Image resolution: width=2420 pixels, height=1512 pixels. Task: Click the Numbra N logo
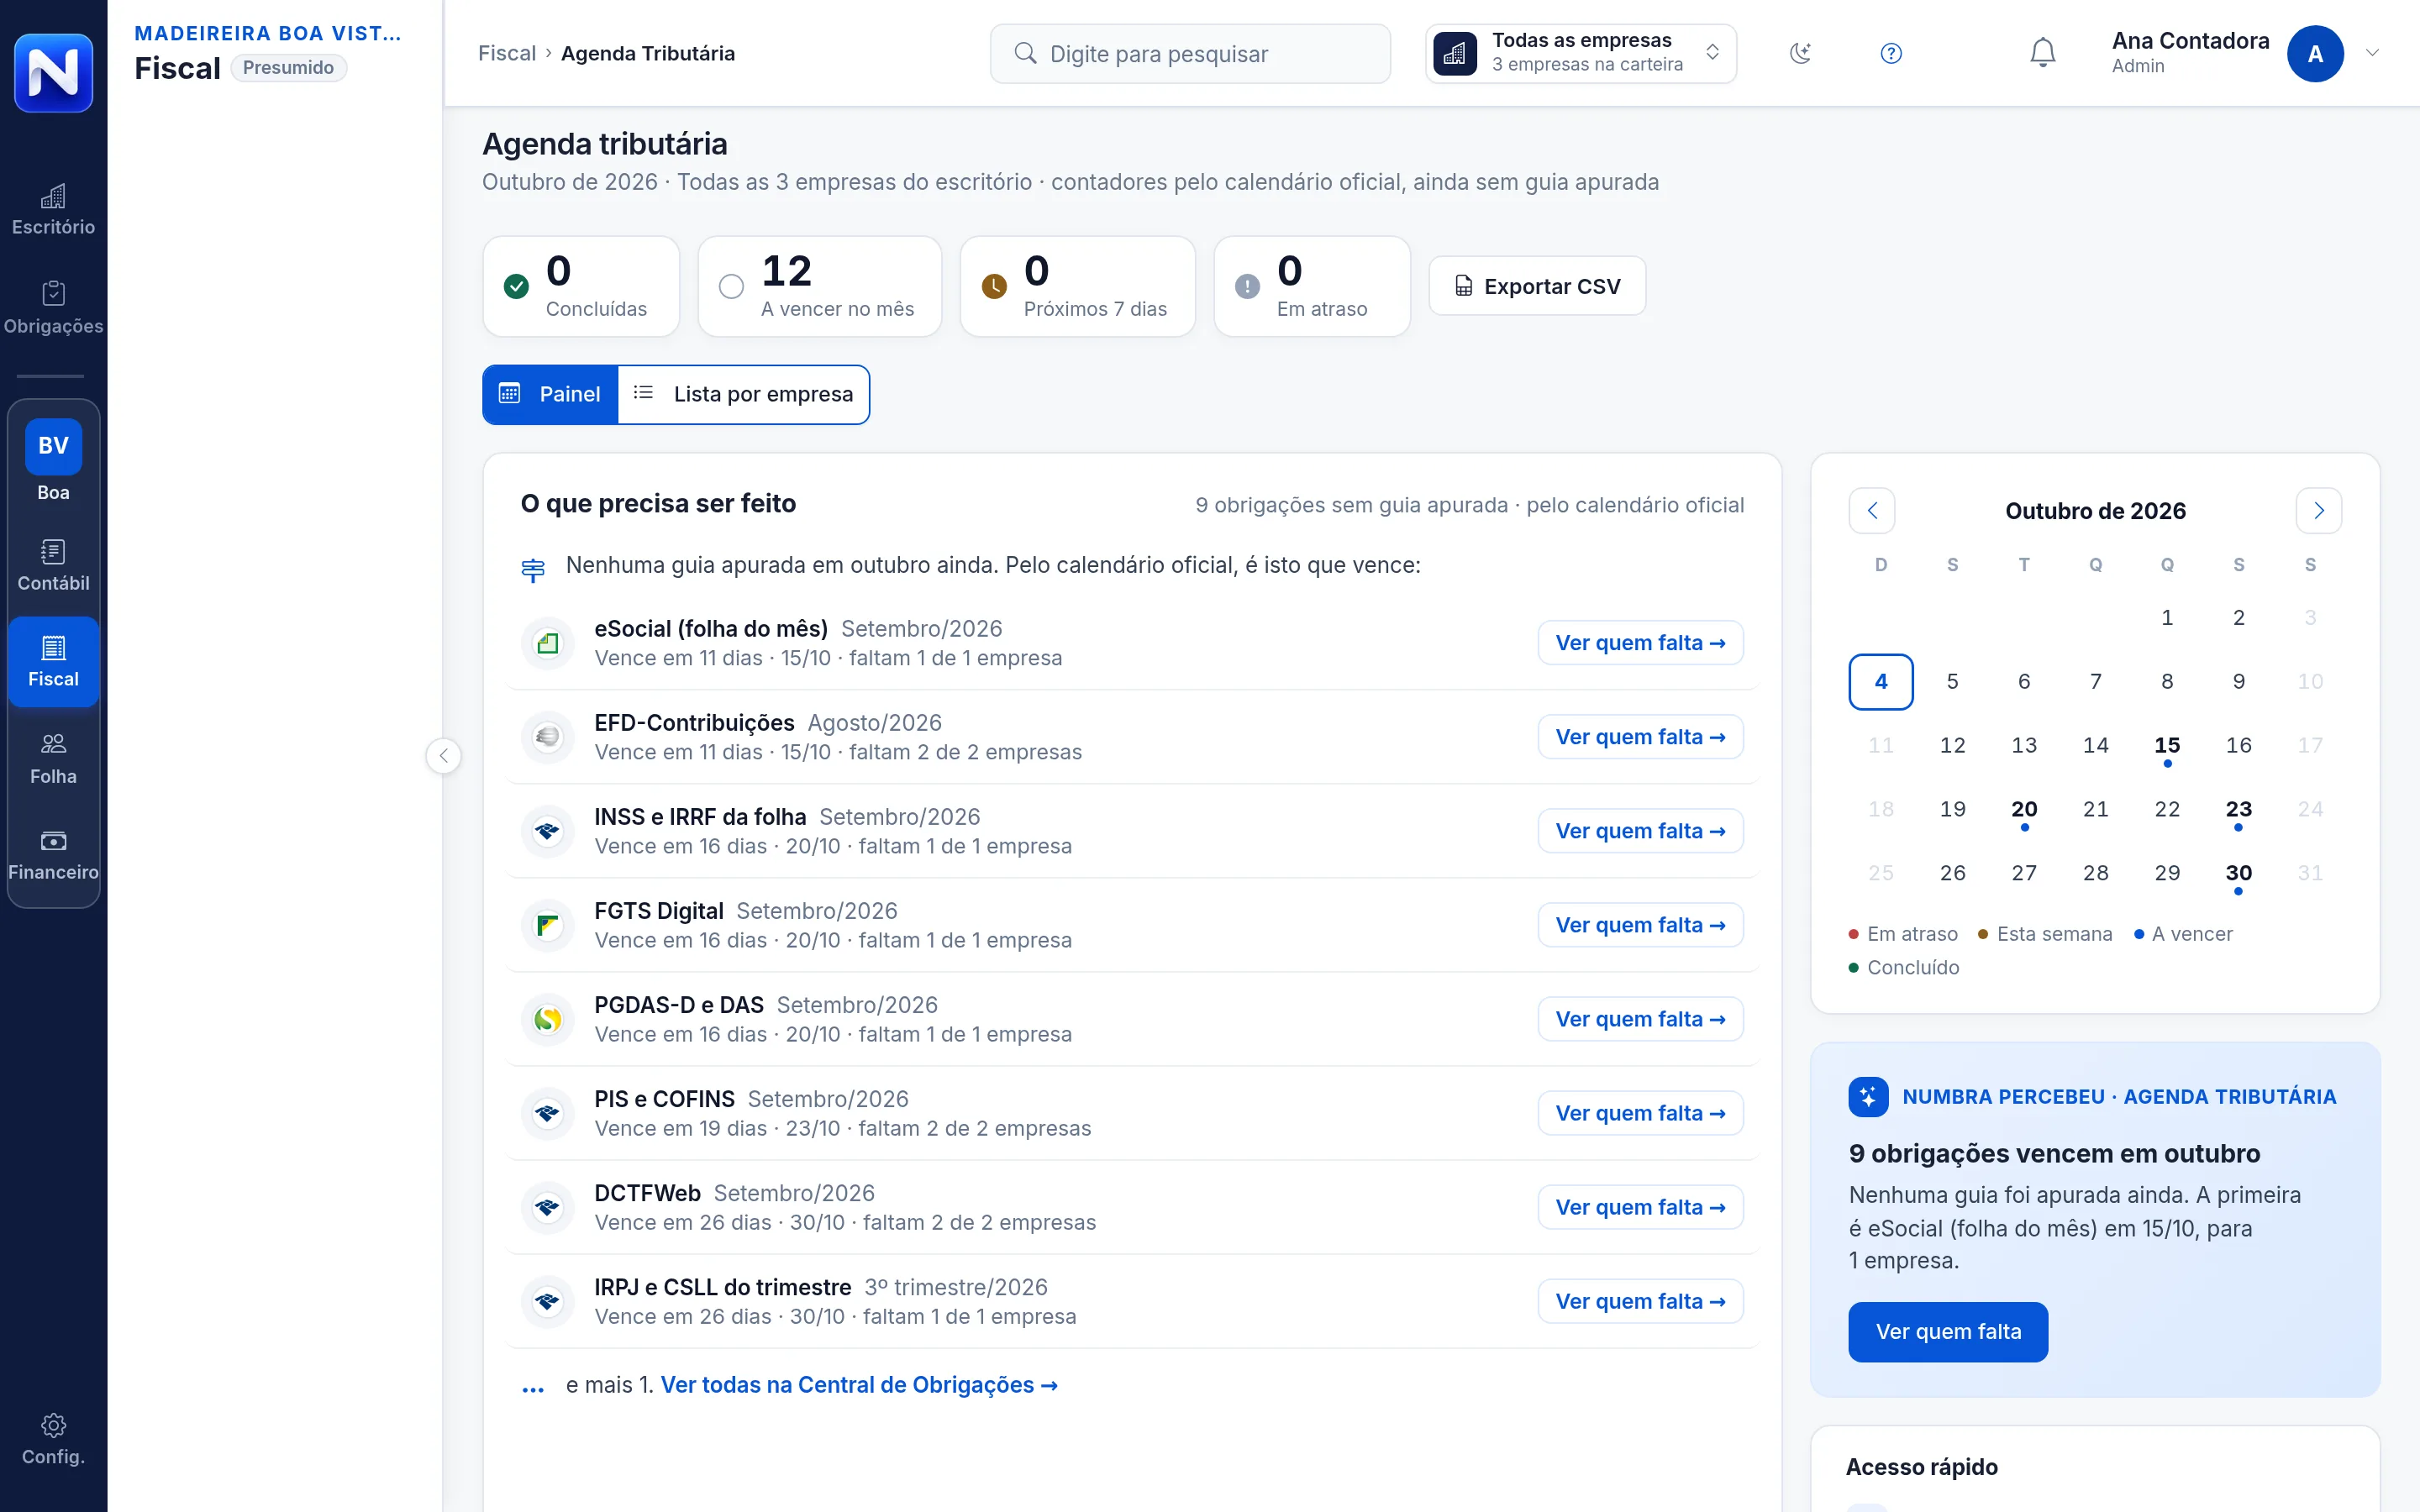pyautogui.click(x=53, y=72)
